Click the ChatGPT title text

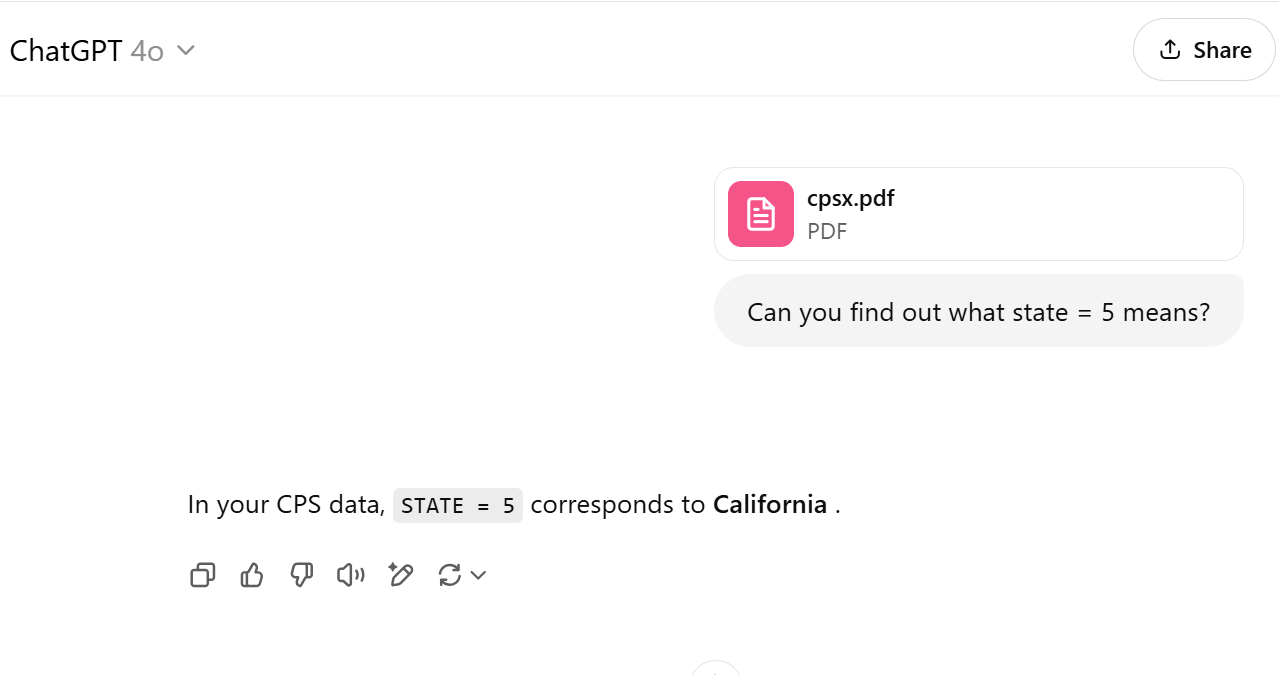(66, 51)
